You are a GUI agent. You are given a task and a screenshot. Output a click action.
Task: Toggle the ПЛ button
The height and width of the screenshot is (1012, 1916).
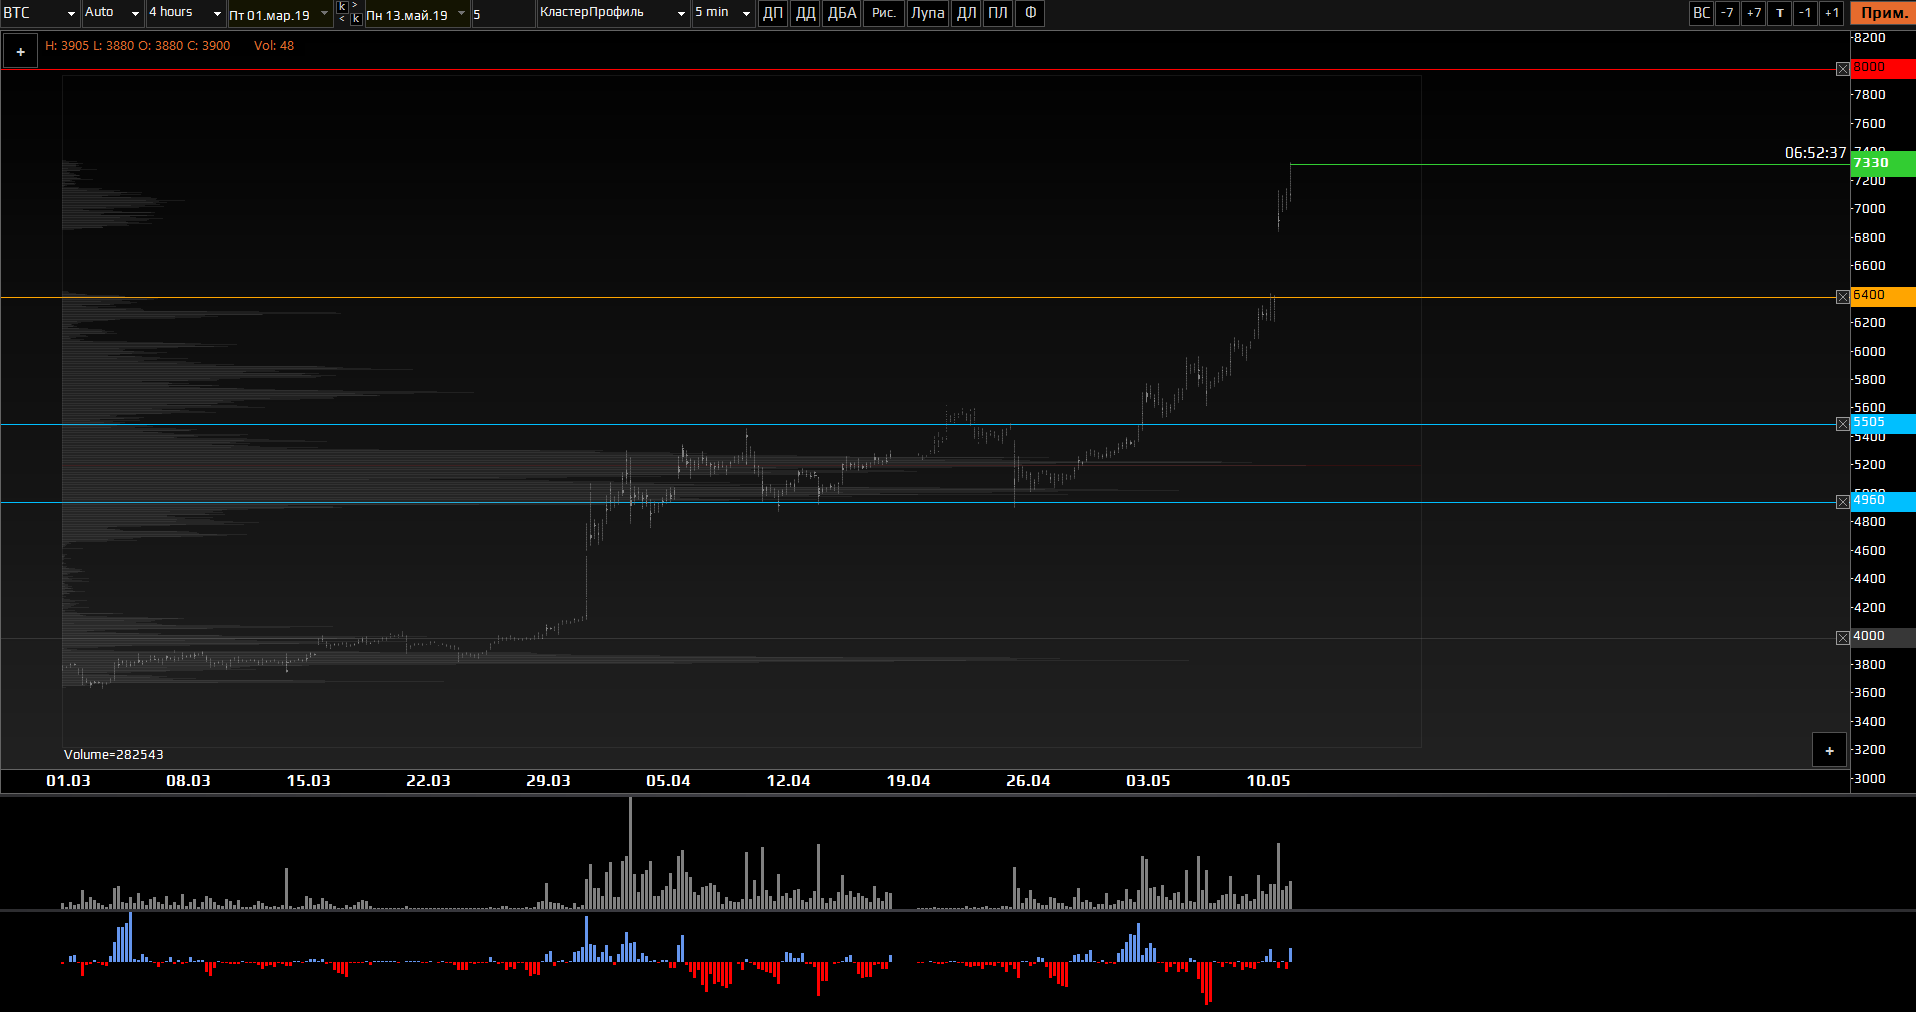[998, 13]
